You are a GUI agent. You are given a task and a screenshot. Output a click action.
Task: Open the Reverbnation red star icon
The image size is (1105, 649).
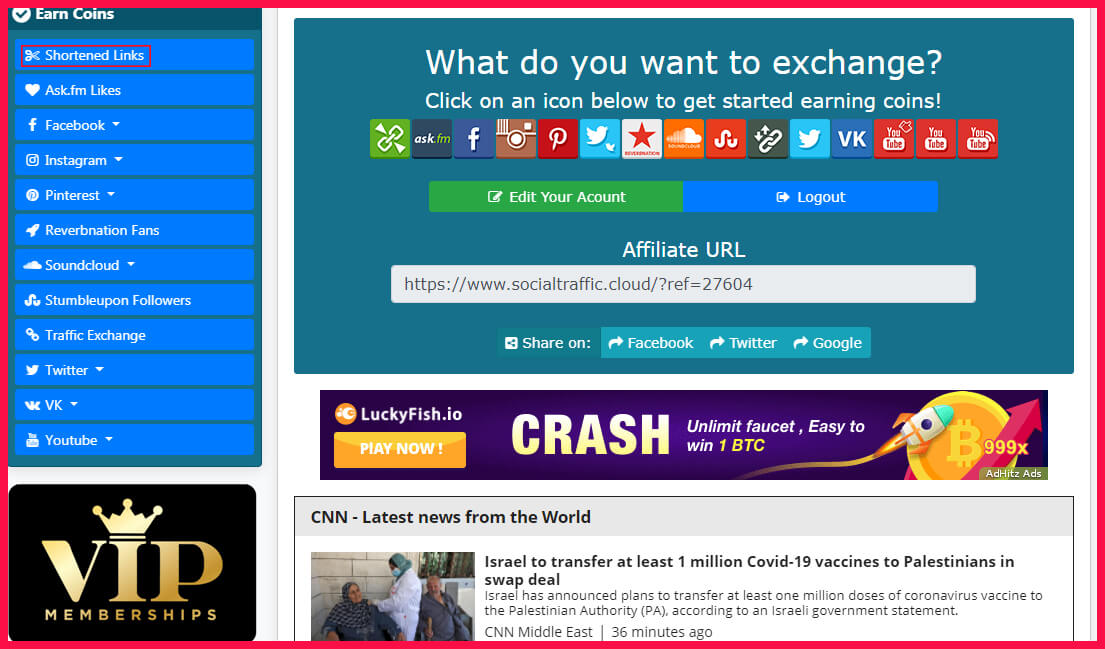(641, 139)
